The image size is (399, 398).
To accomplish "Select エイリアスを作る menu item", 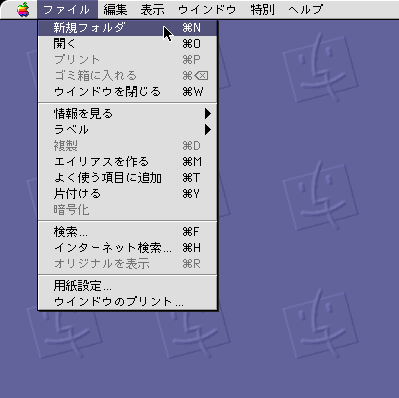I will [x=128, y=162].
